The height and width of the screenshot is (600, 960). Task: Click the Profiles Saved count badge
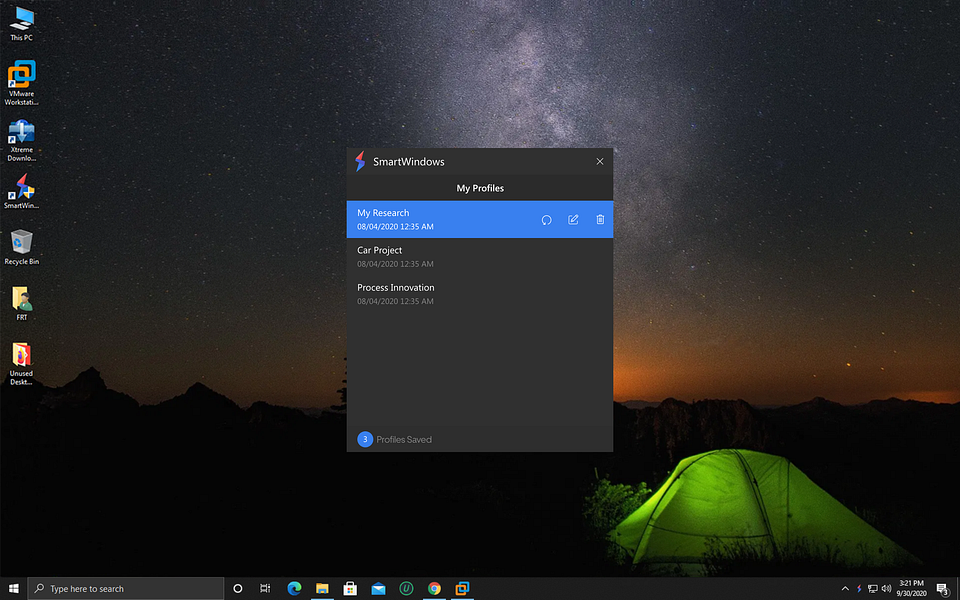click(365, 439)
